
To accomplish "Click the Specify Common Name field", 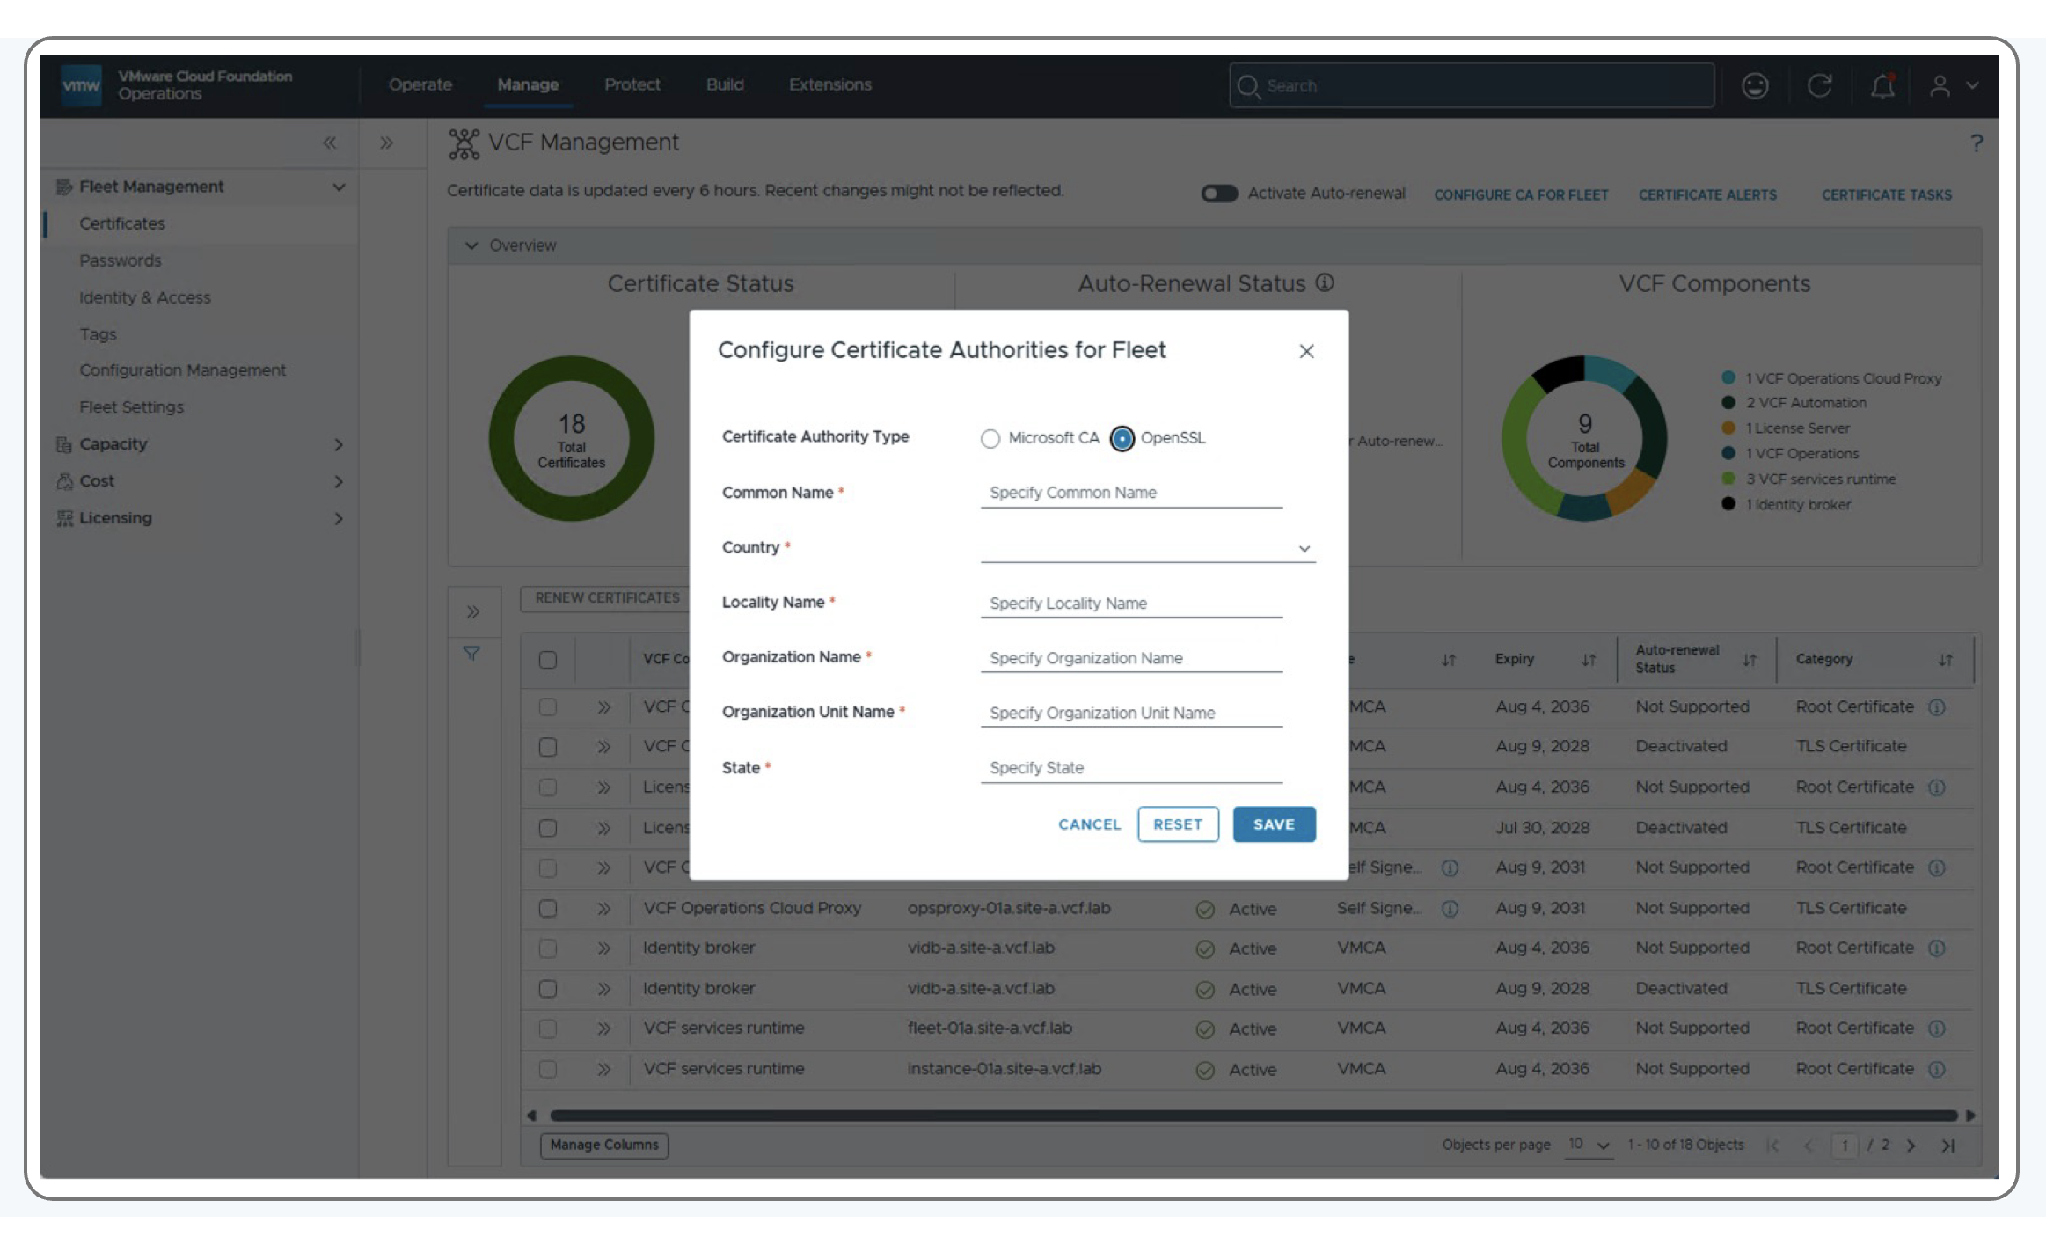I will pos(1131,493).
